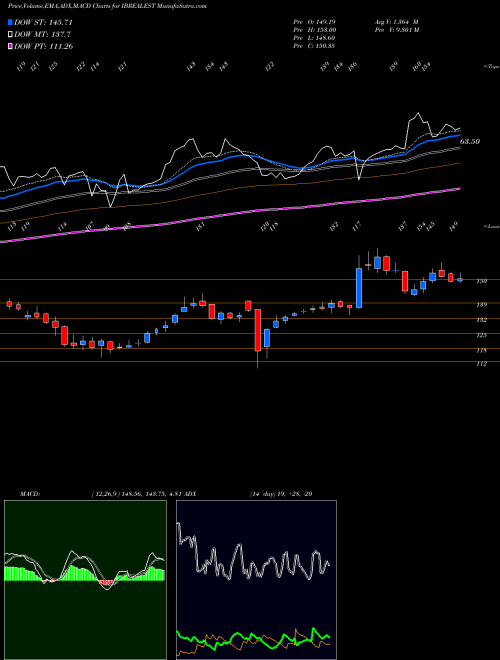
Task: Click the 118 price level label
Action: tap(482, 350)
